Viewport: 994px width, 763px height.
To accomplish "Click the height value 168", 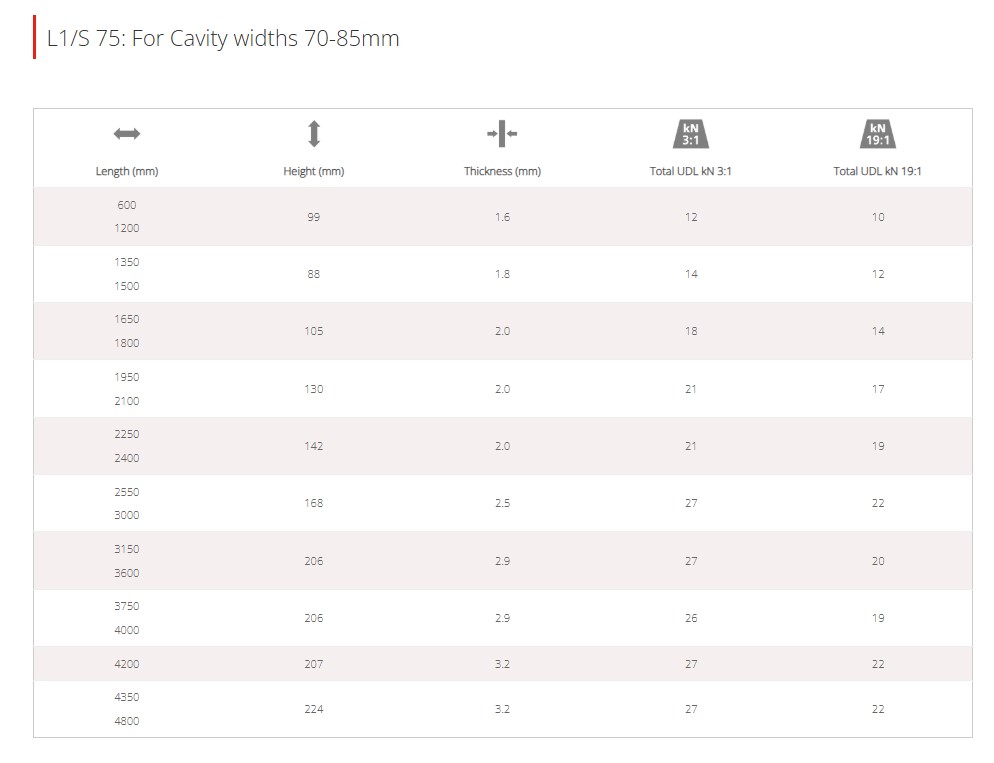I will (314, 503).
